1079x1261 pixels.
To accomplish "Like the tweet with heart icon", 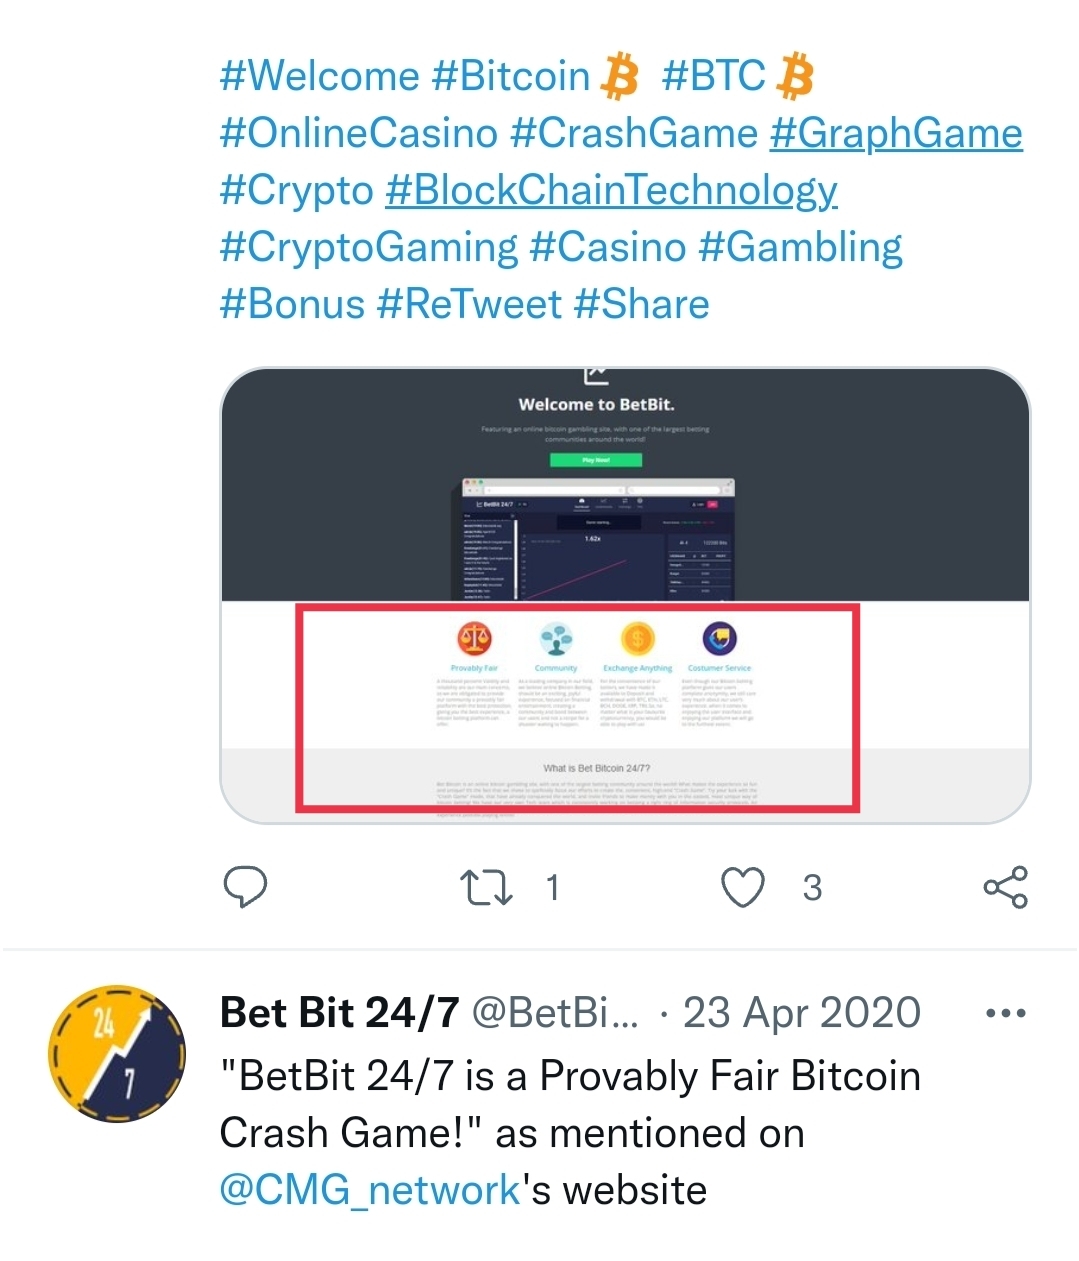I will point(743,887).
